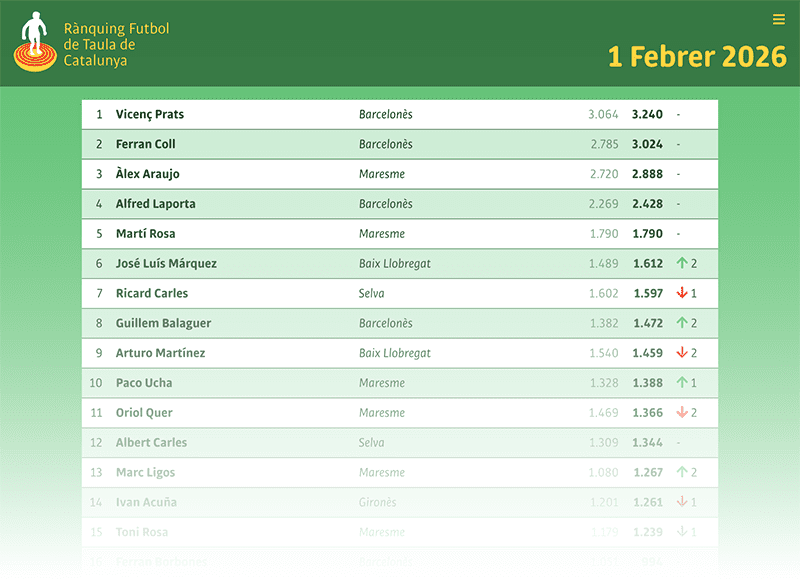800x579 pixels.
Task: Click Martí Rosa's score 1.790 in bold
Action: click(x=648, y=234)
